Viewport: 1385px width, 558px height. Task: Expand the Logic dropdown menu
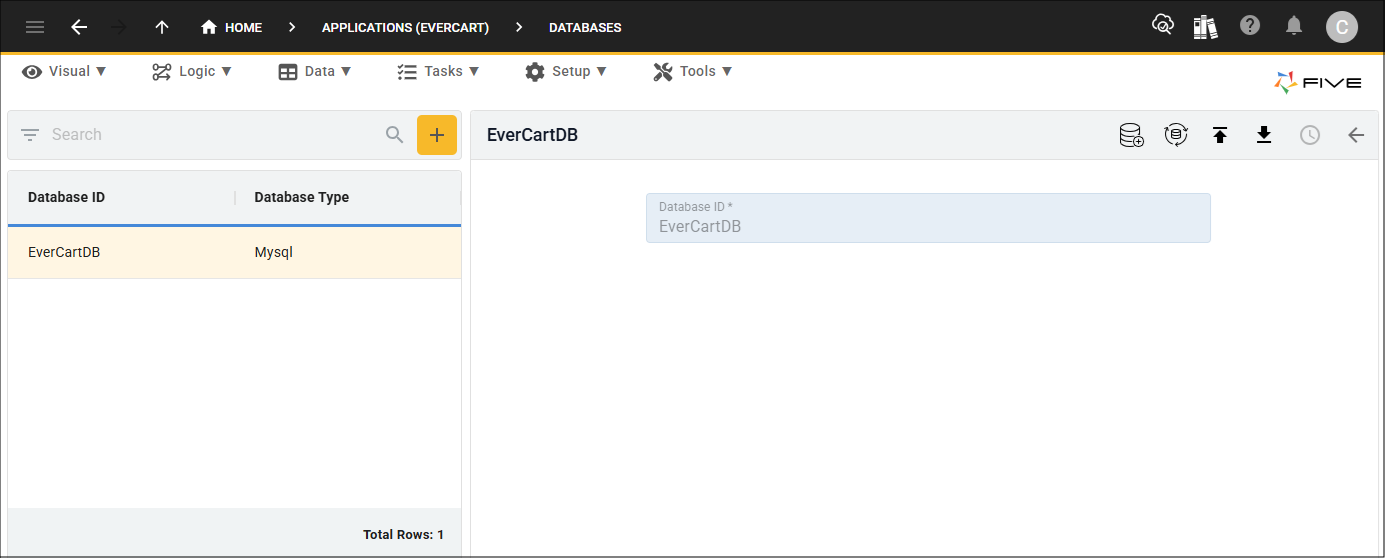click(x=192, y=71)
